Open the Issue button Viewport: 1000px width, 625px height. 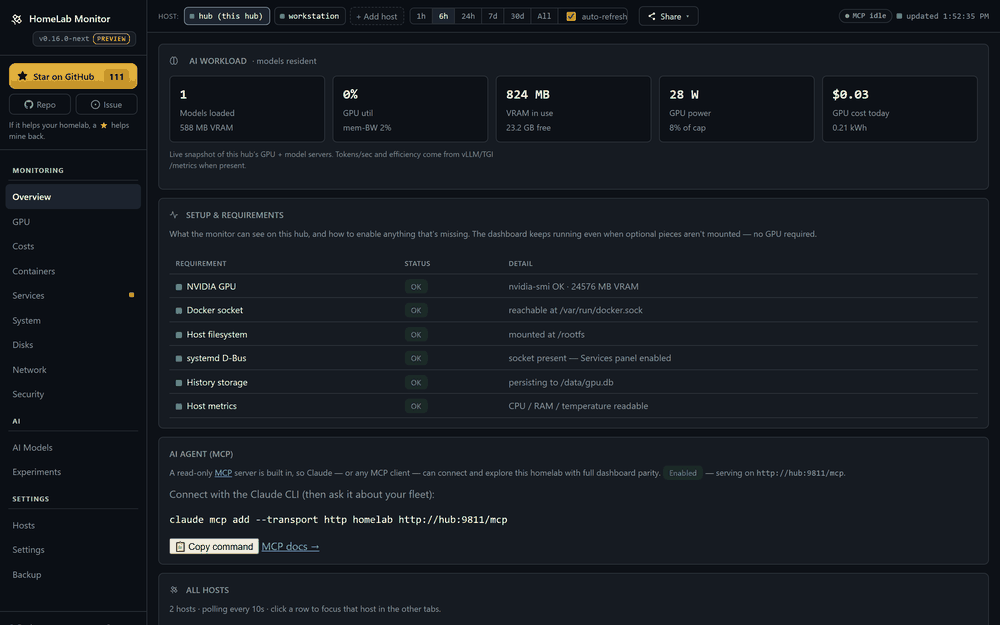107,105
